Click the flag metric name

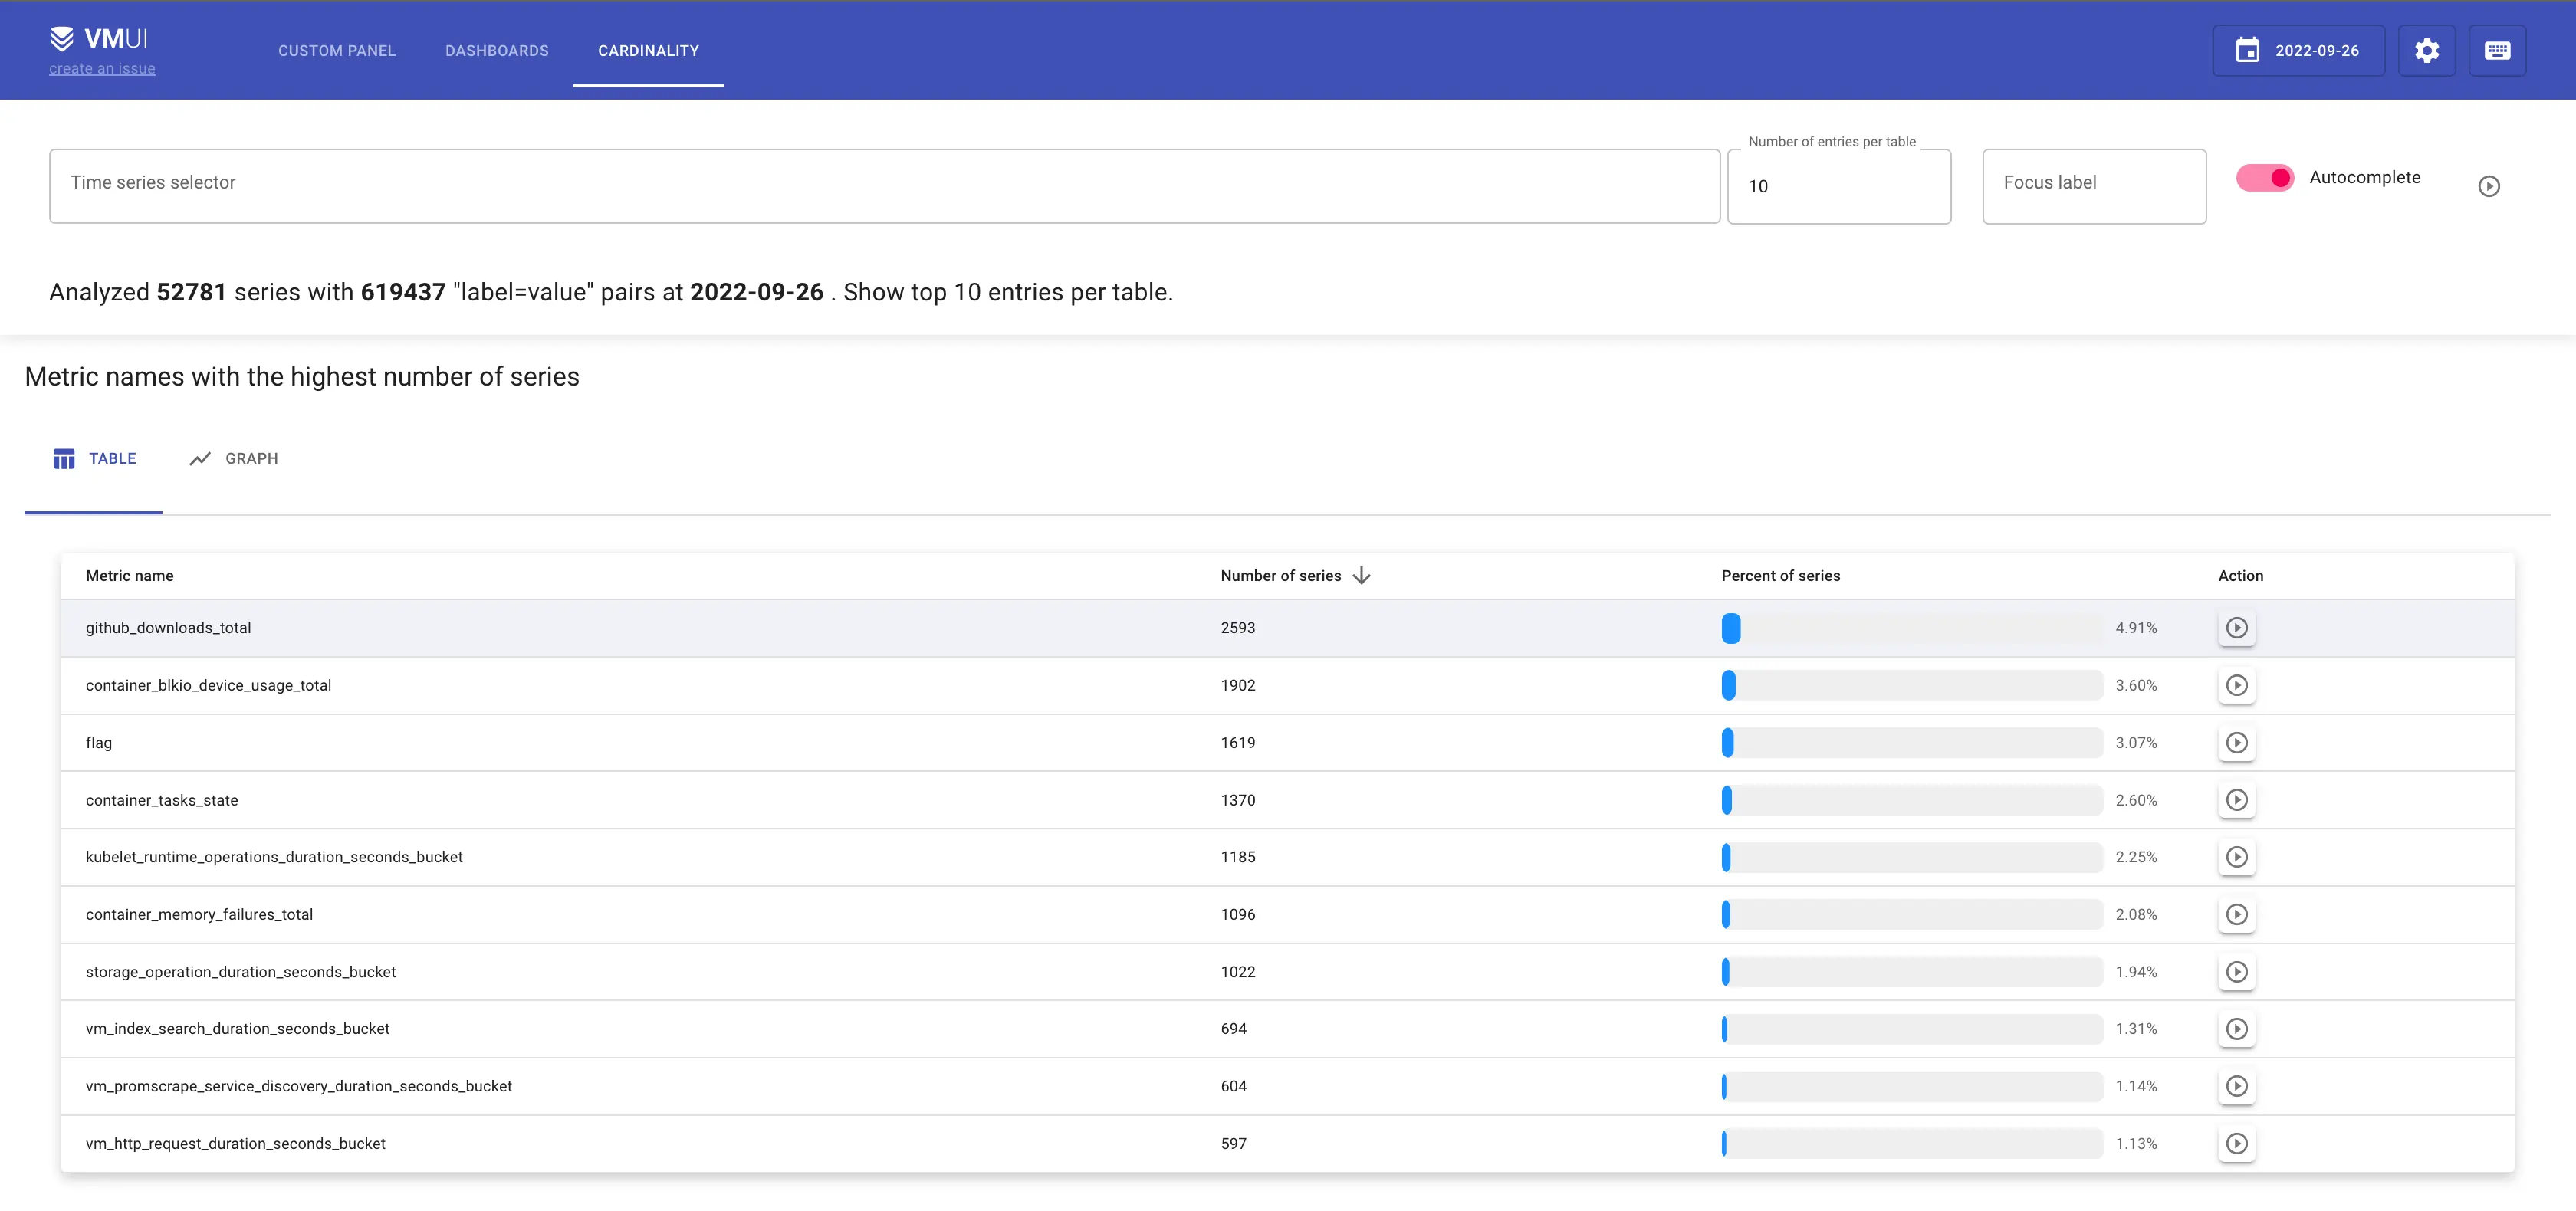point(99,743)
